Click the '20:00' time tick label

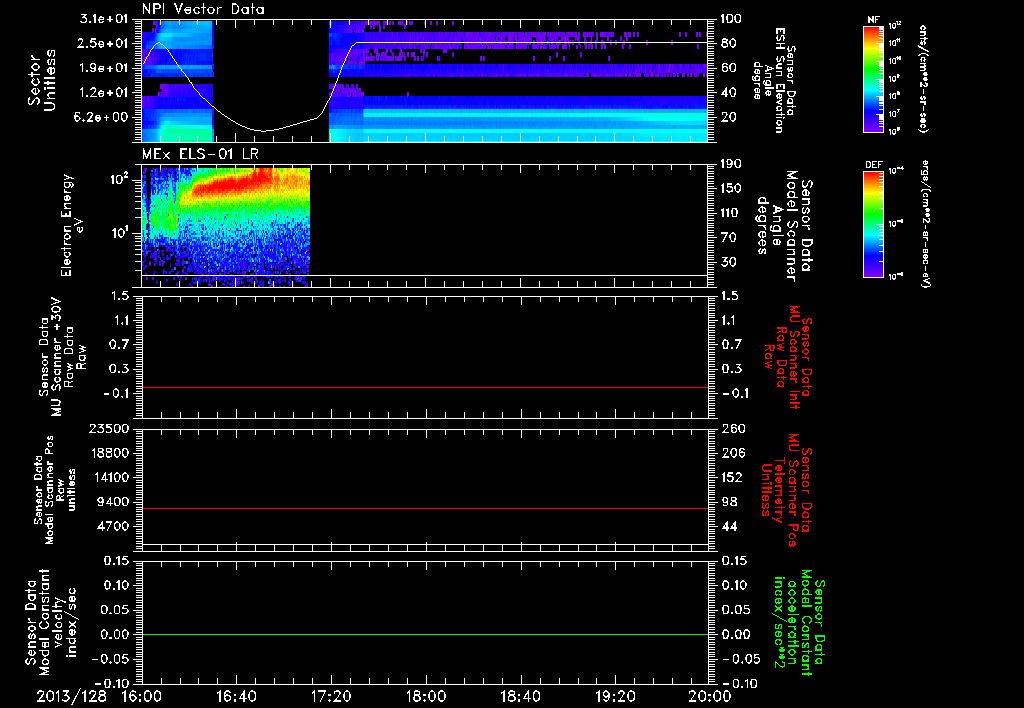point(711,696)
